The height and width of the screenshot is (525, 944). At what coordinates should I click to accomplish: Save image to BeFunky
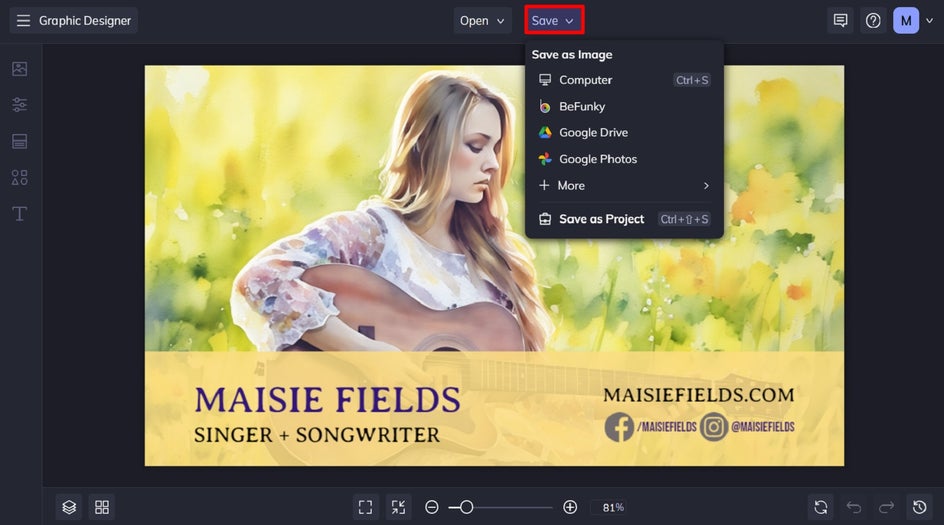624,107
